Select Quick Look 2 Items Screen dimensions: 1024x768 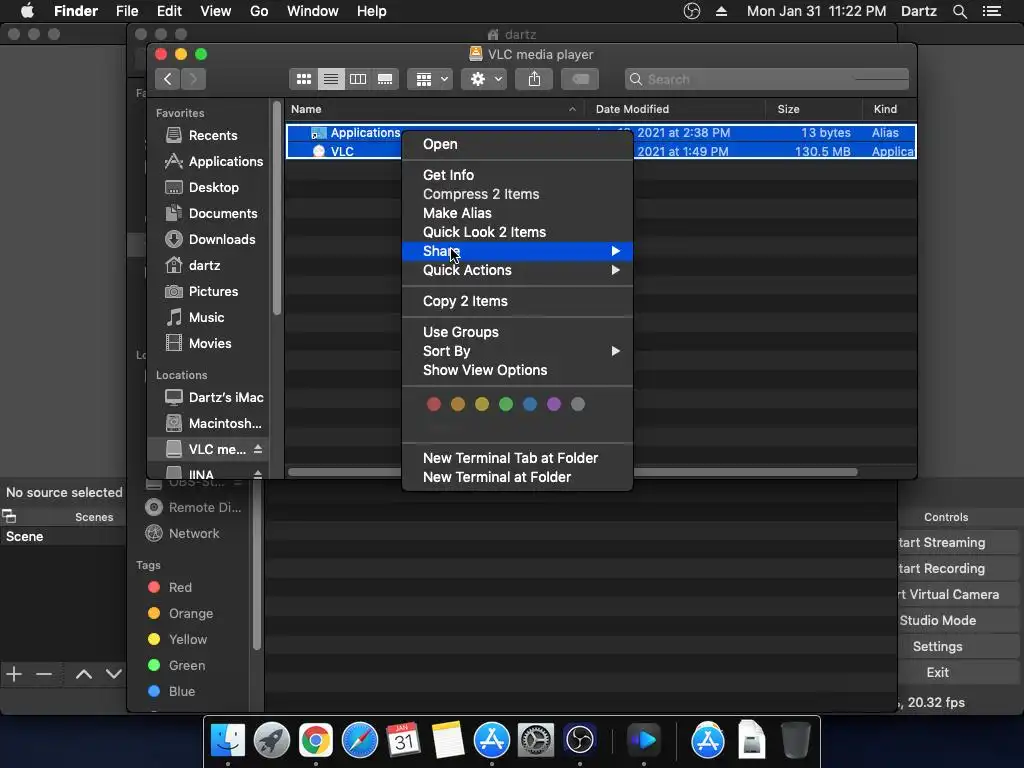click(x=517, y=232)
